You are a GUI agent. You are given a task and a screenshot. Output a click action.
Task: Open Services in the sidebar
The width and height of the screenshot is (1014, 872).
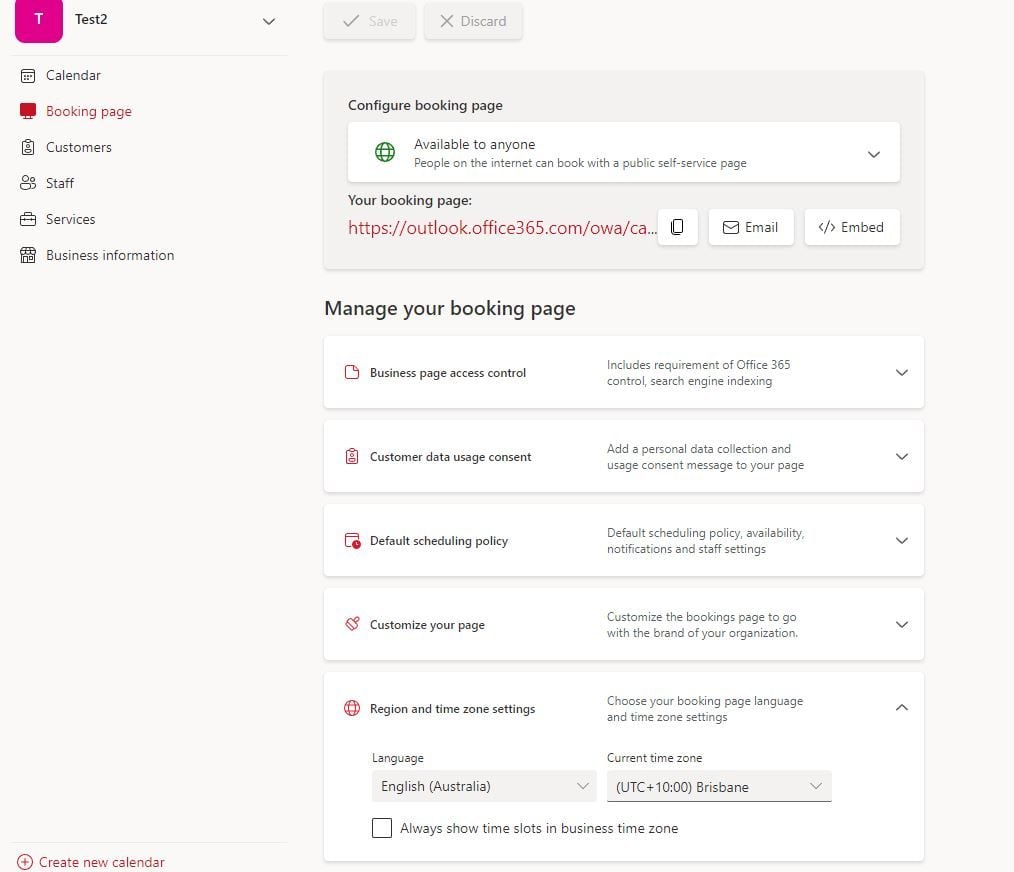[70, 219]
